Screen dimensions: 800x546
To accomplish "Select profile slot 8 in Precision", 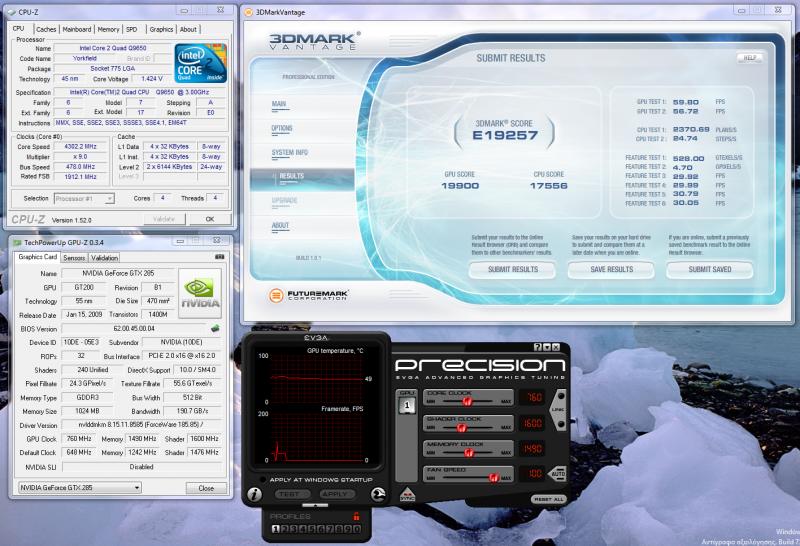I will pyautogui.click(x=339, y=529).
